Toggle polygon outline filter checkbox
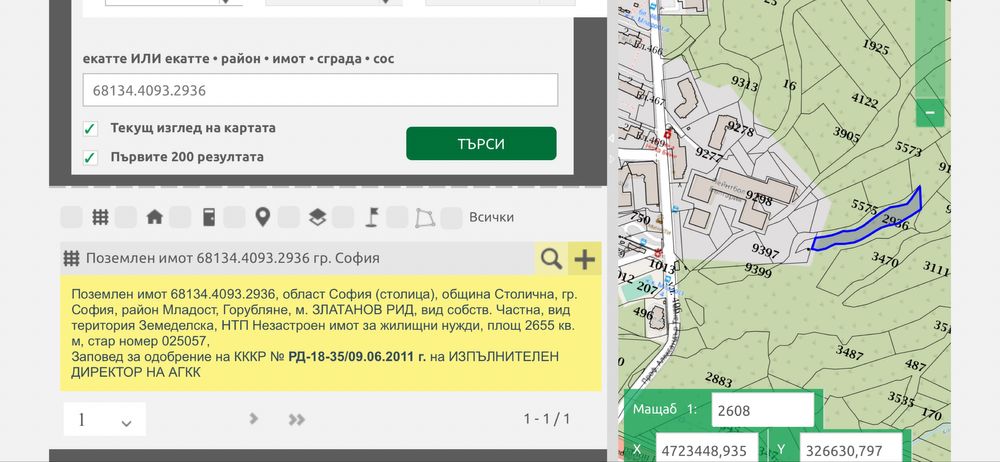Viewport: 1000px width, 462px height. 397,217
